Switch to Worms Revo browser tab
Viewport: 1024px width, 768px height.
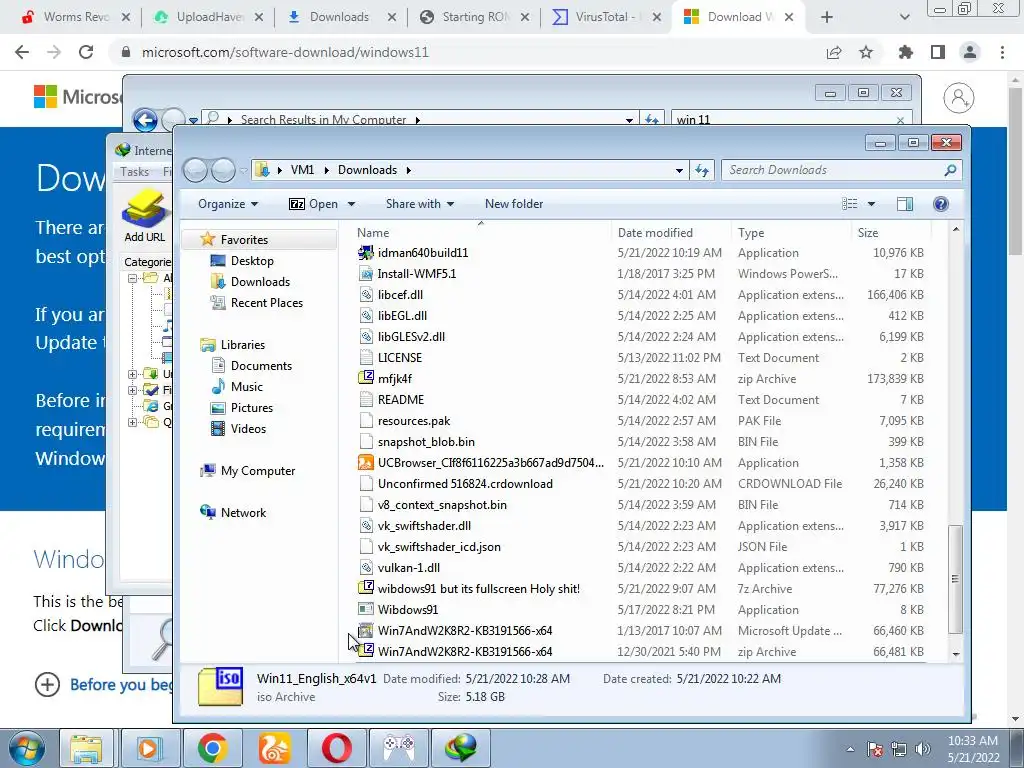[x=76, y=17]
